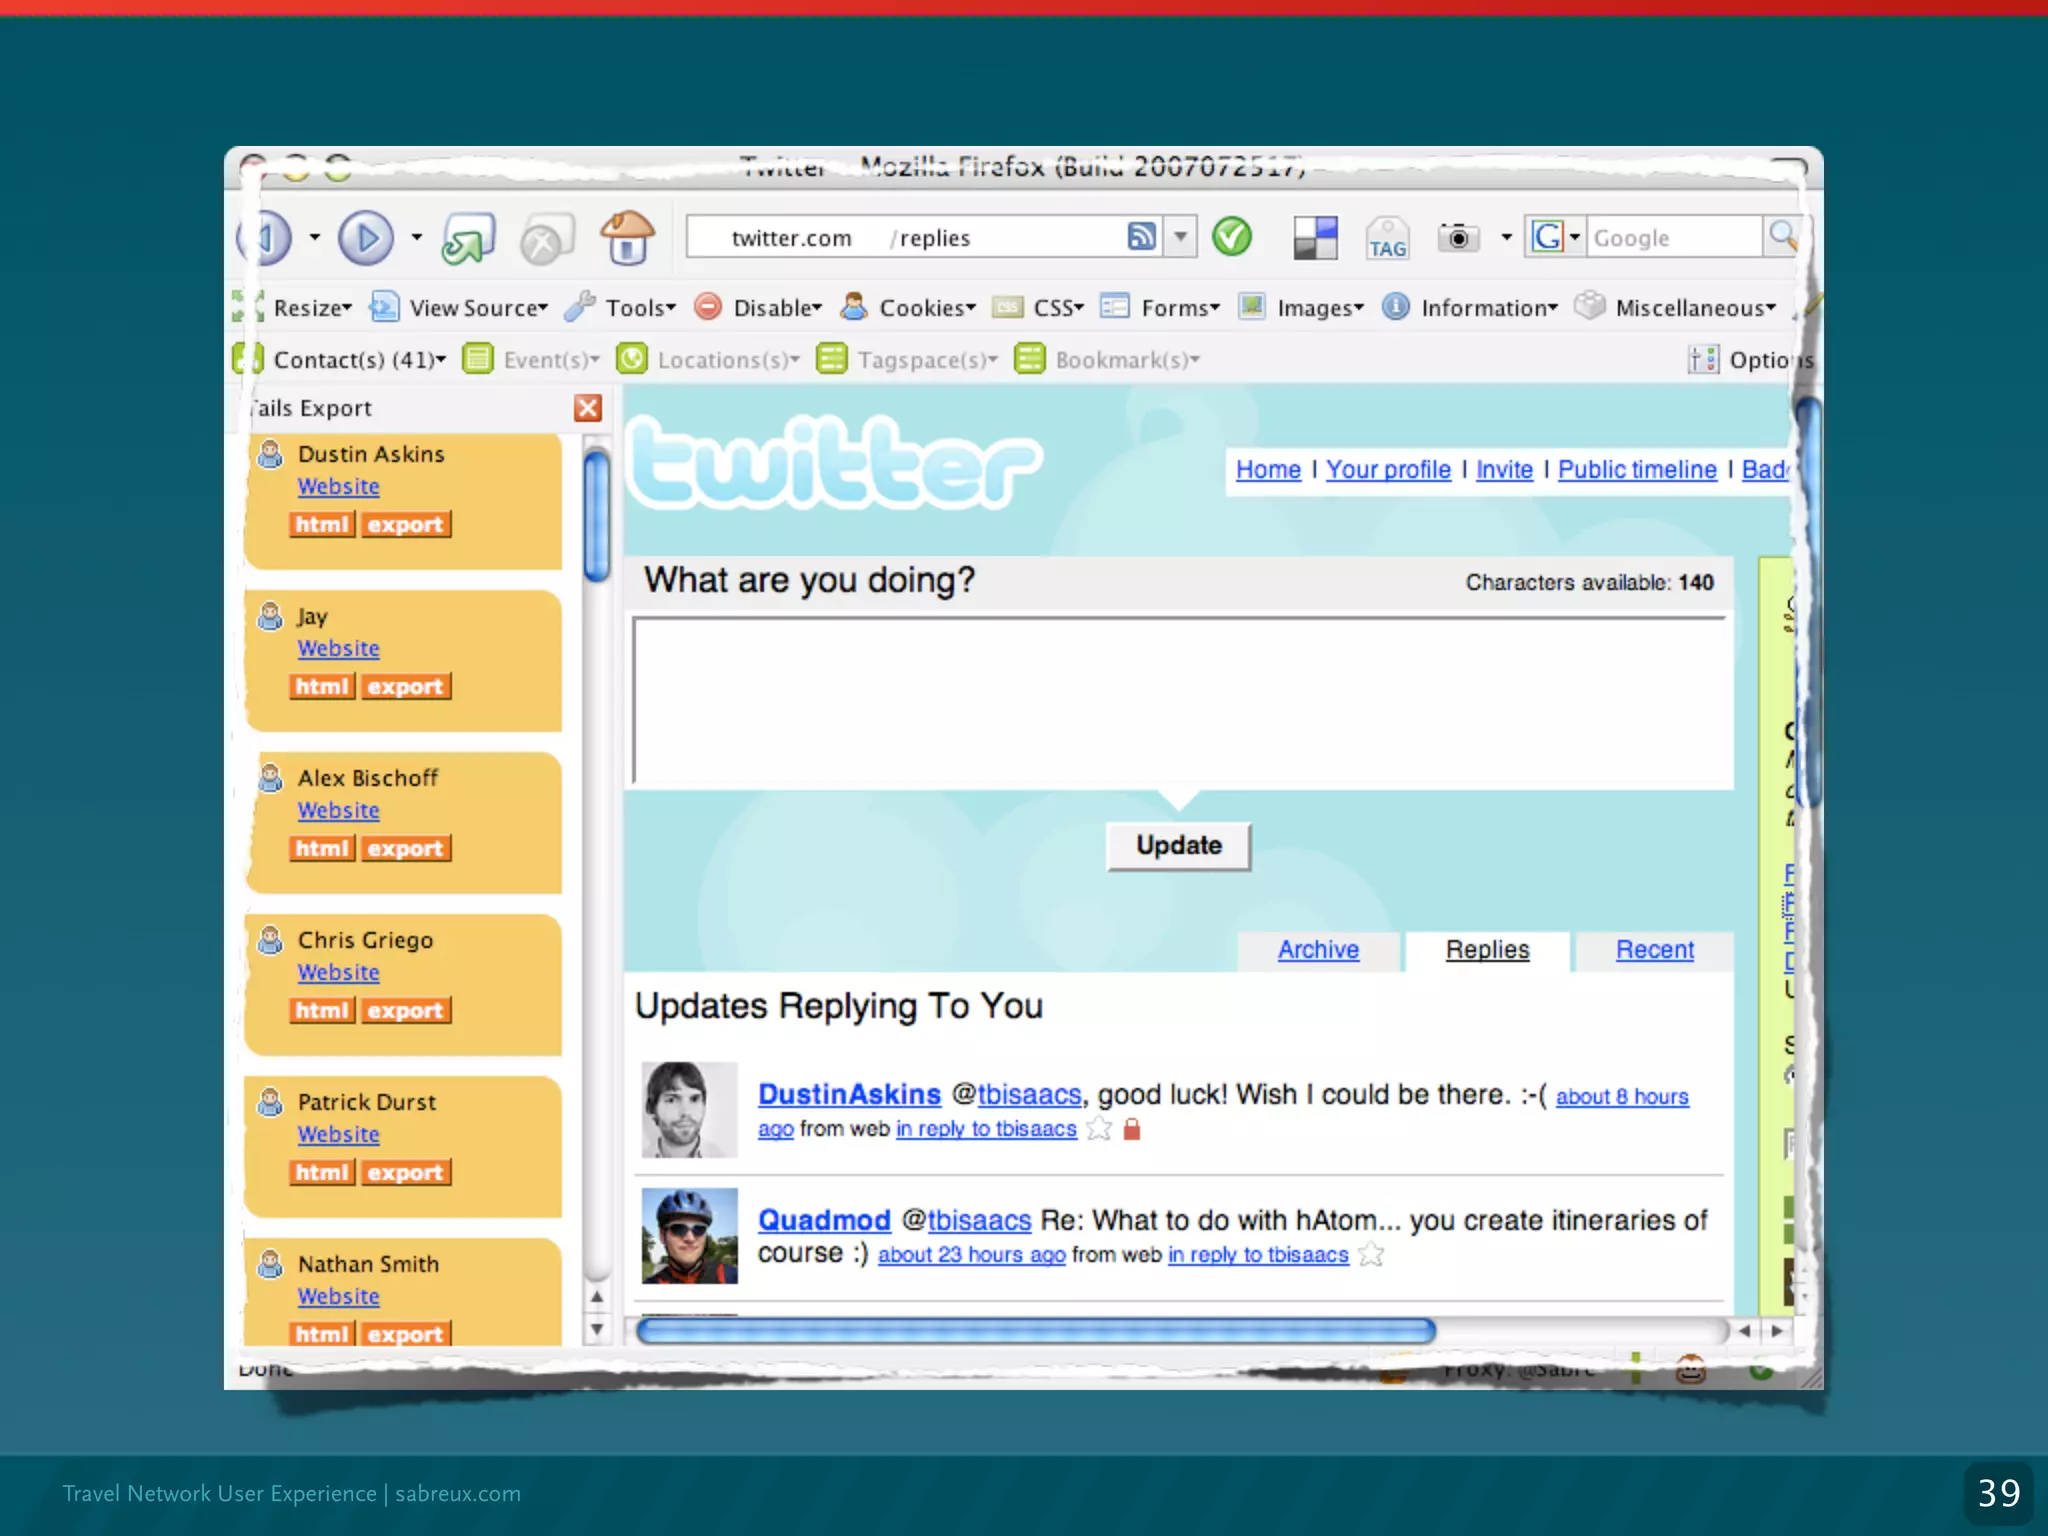Click the Chris Griego contact icon
The width and height of the screenshot is (2048, 1536).
(x=270, y=940)
